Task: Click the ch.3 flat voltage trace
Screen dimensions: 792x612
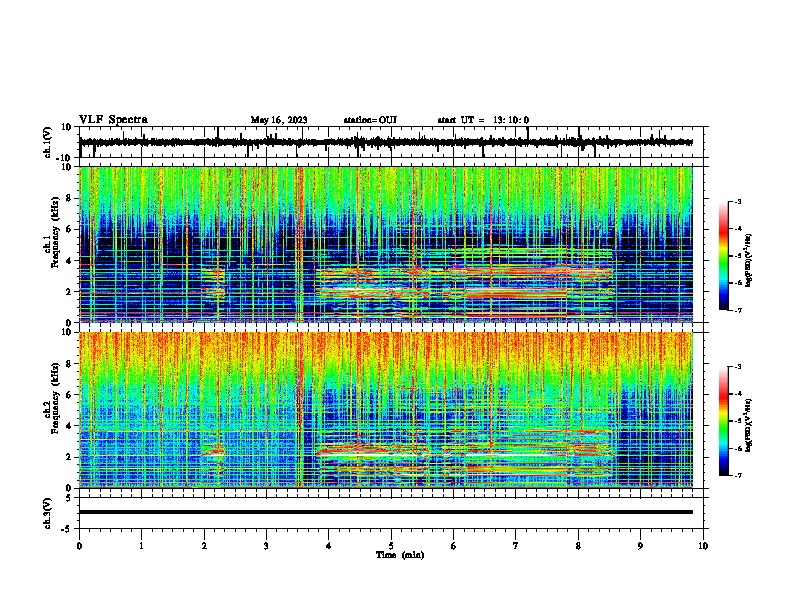Action: click(x=386, y=512)
